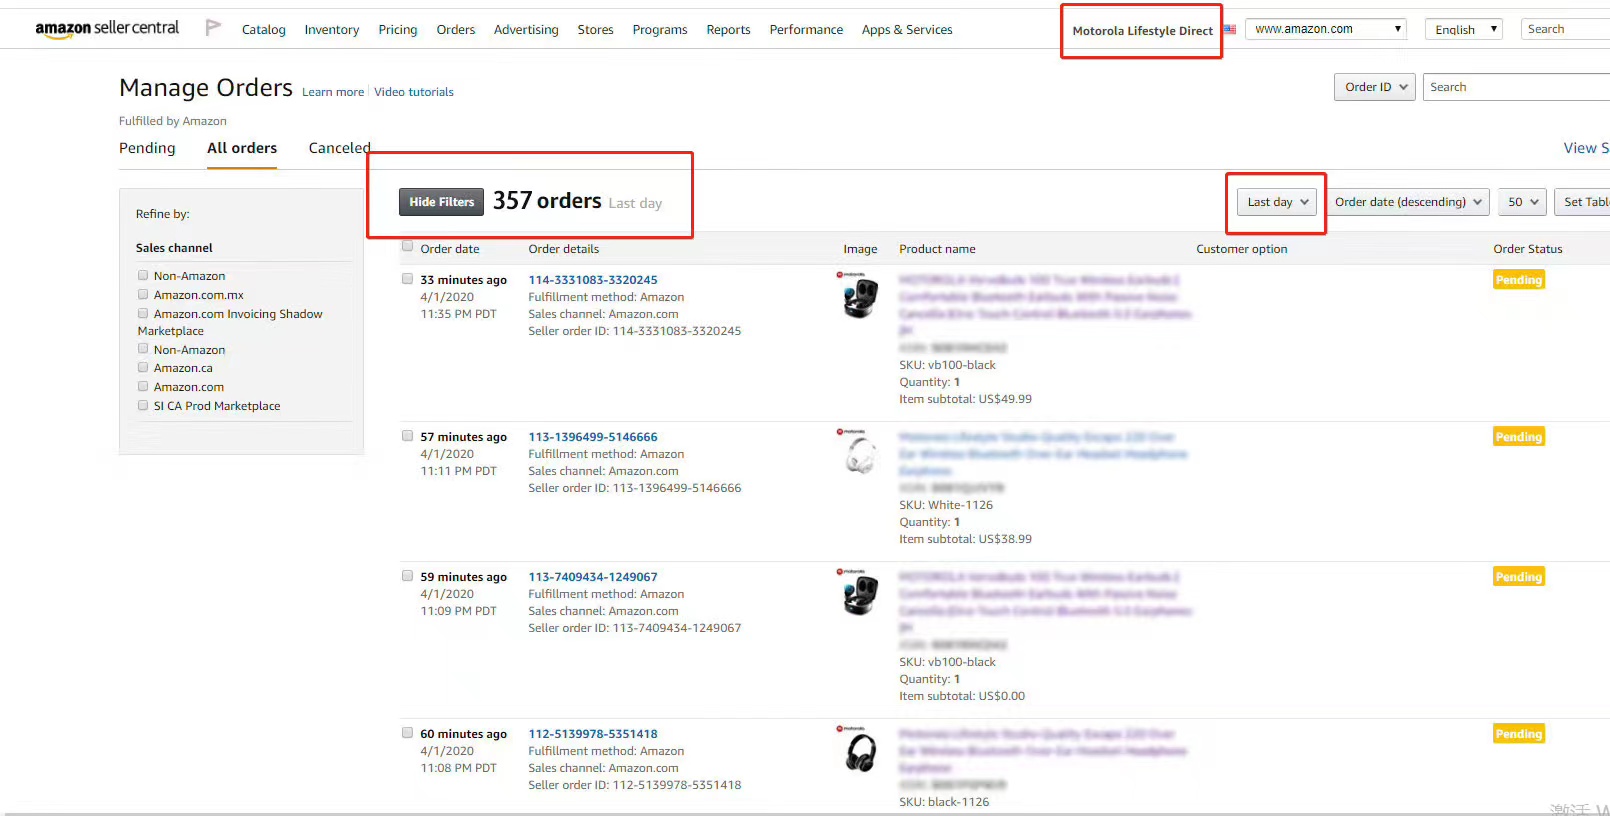Open the Stores menu
This screenshot has height=816, width=1610.
(596, 30)
